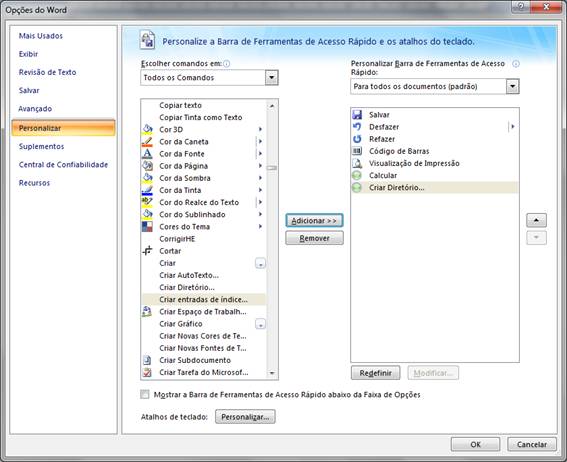
Task: Click the Criar Subdocumento icon
Action: point(147,360)
